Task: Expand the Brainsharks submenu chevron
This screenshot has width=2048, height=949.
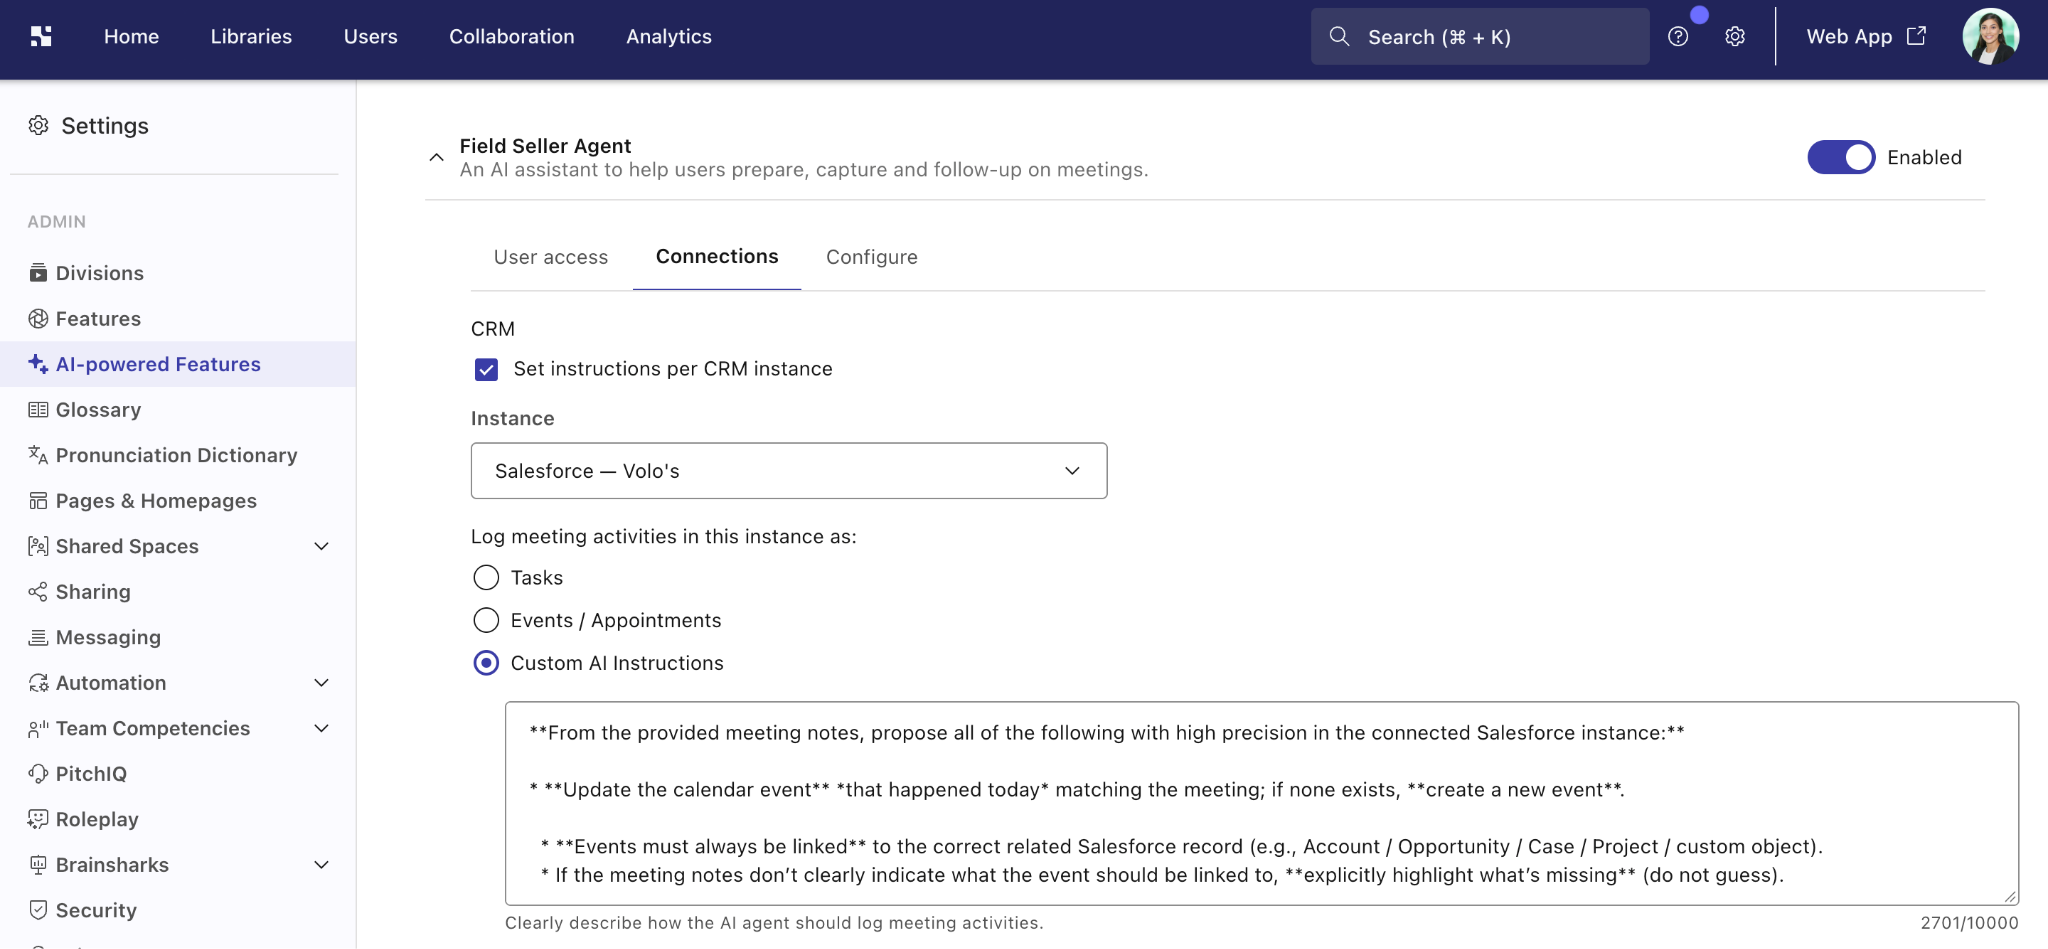Action: [x=322, y=864]
